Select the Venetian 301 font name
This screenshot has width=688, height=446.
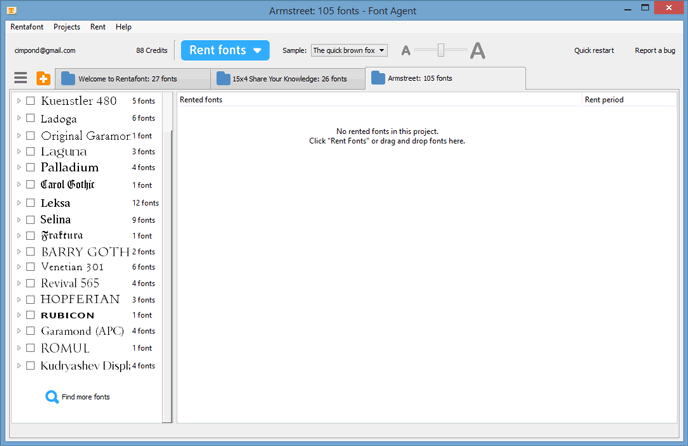[x=72, y=267]
